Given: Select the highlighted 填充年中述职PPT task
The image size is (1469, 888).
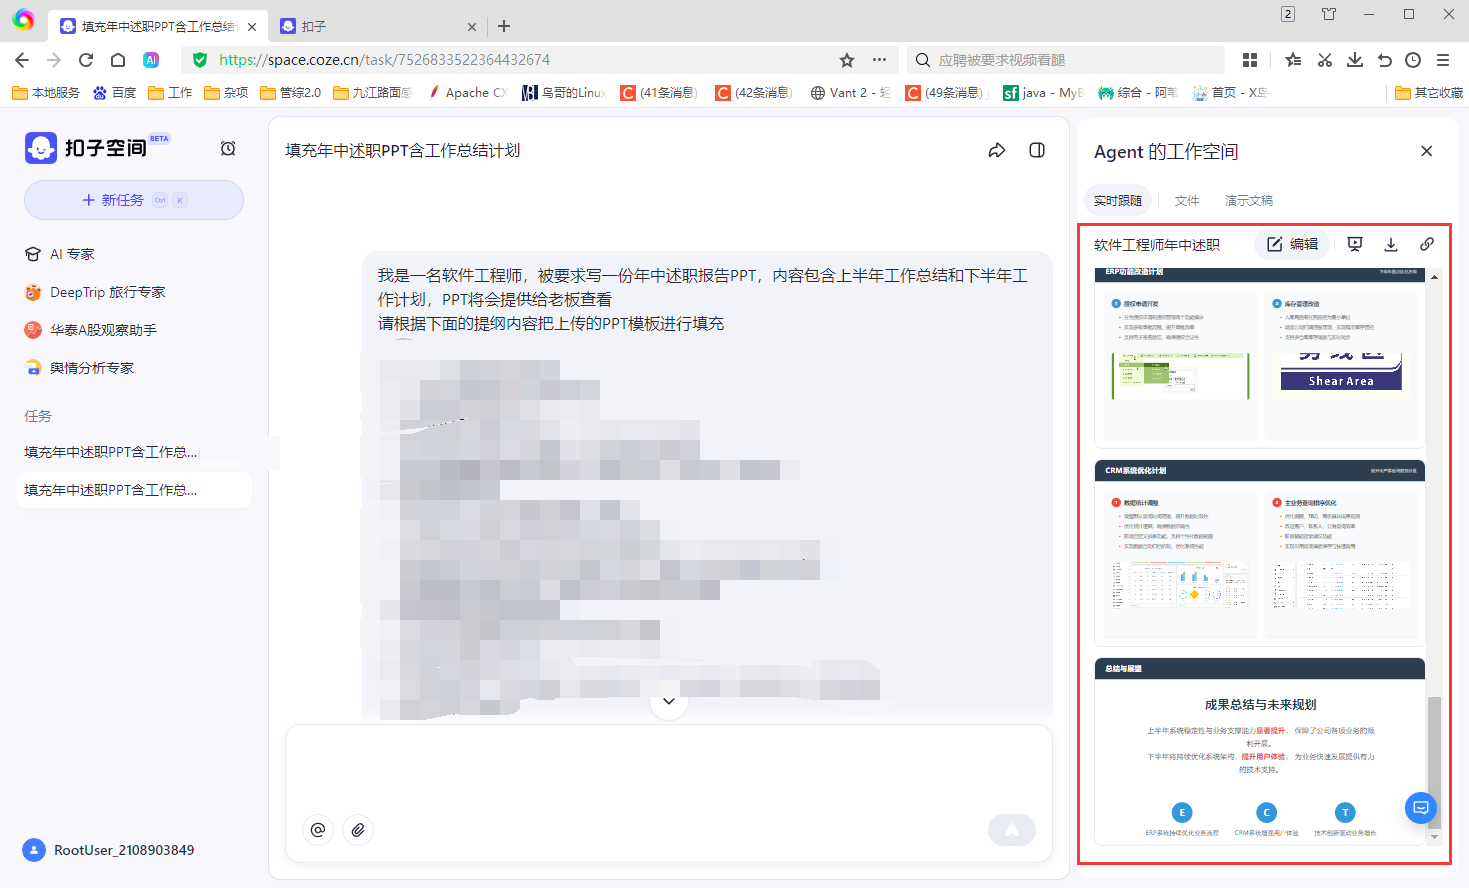Looking at the screenshot, I should (134, 490).
